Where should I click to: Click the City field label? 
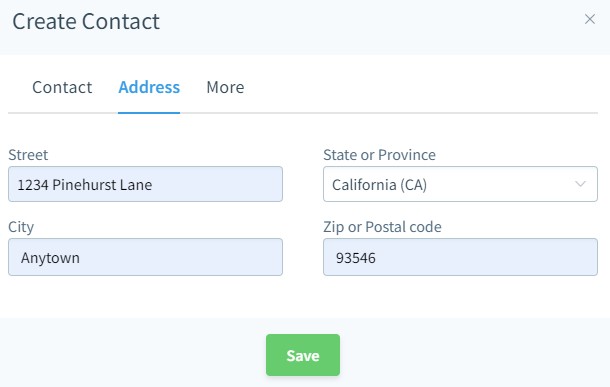pyautogui.click(x=21, y=227)
